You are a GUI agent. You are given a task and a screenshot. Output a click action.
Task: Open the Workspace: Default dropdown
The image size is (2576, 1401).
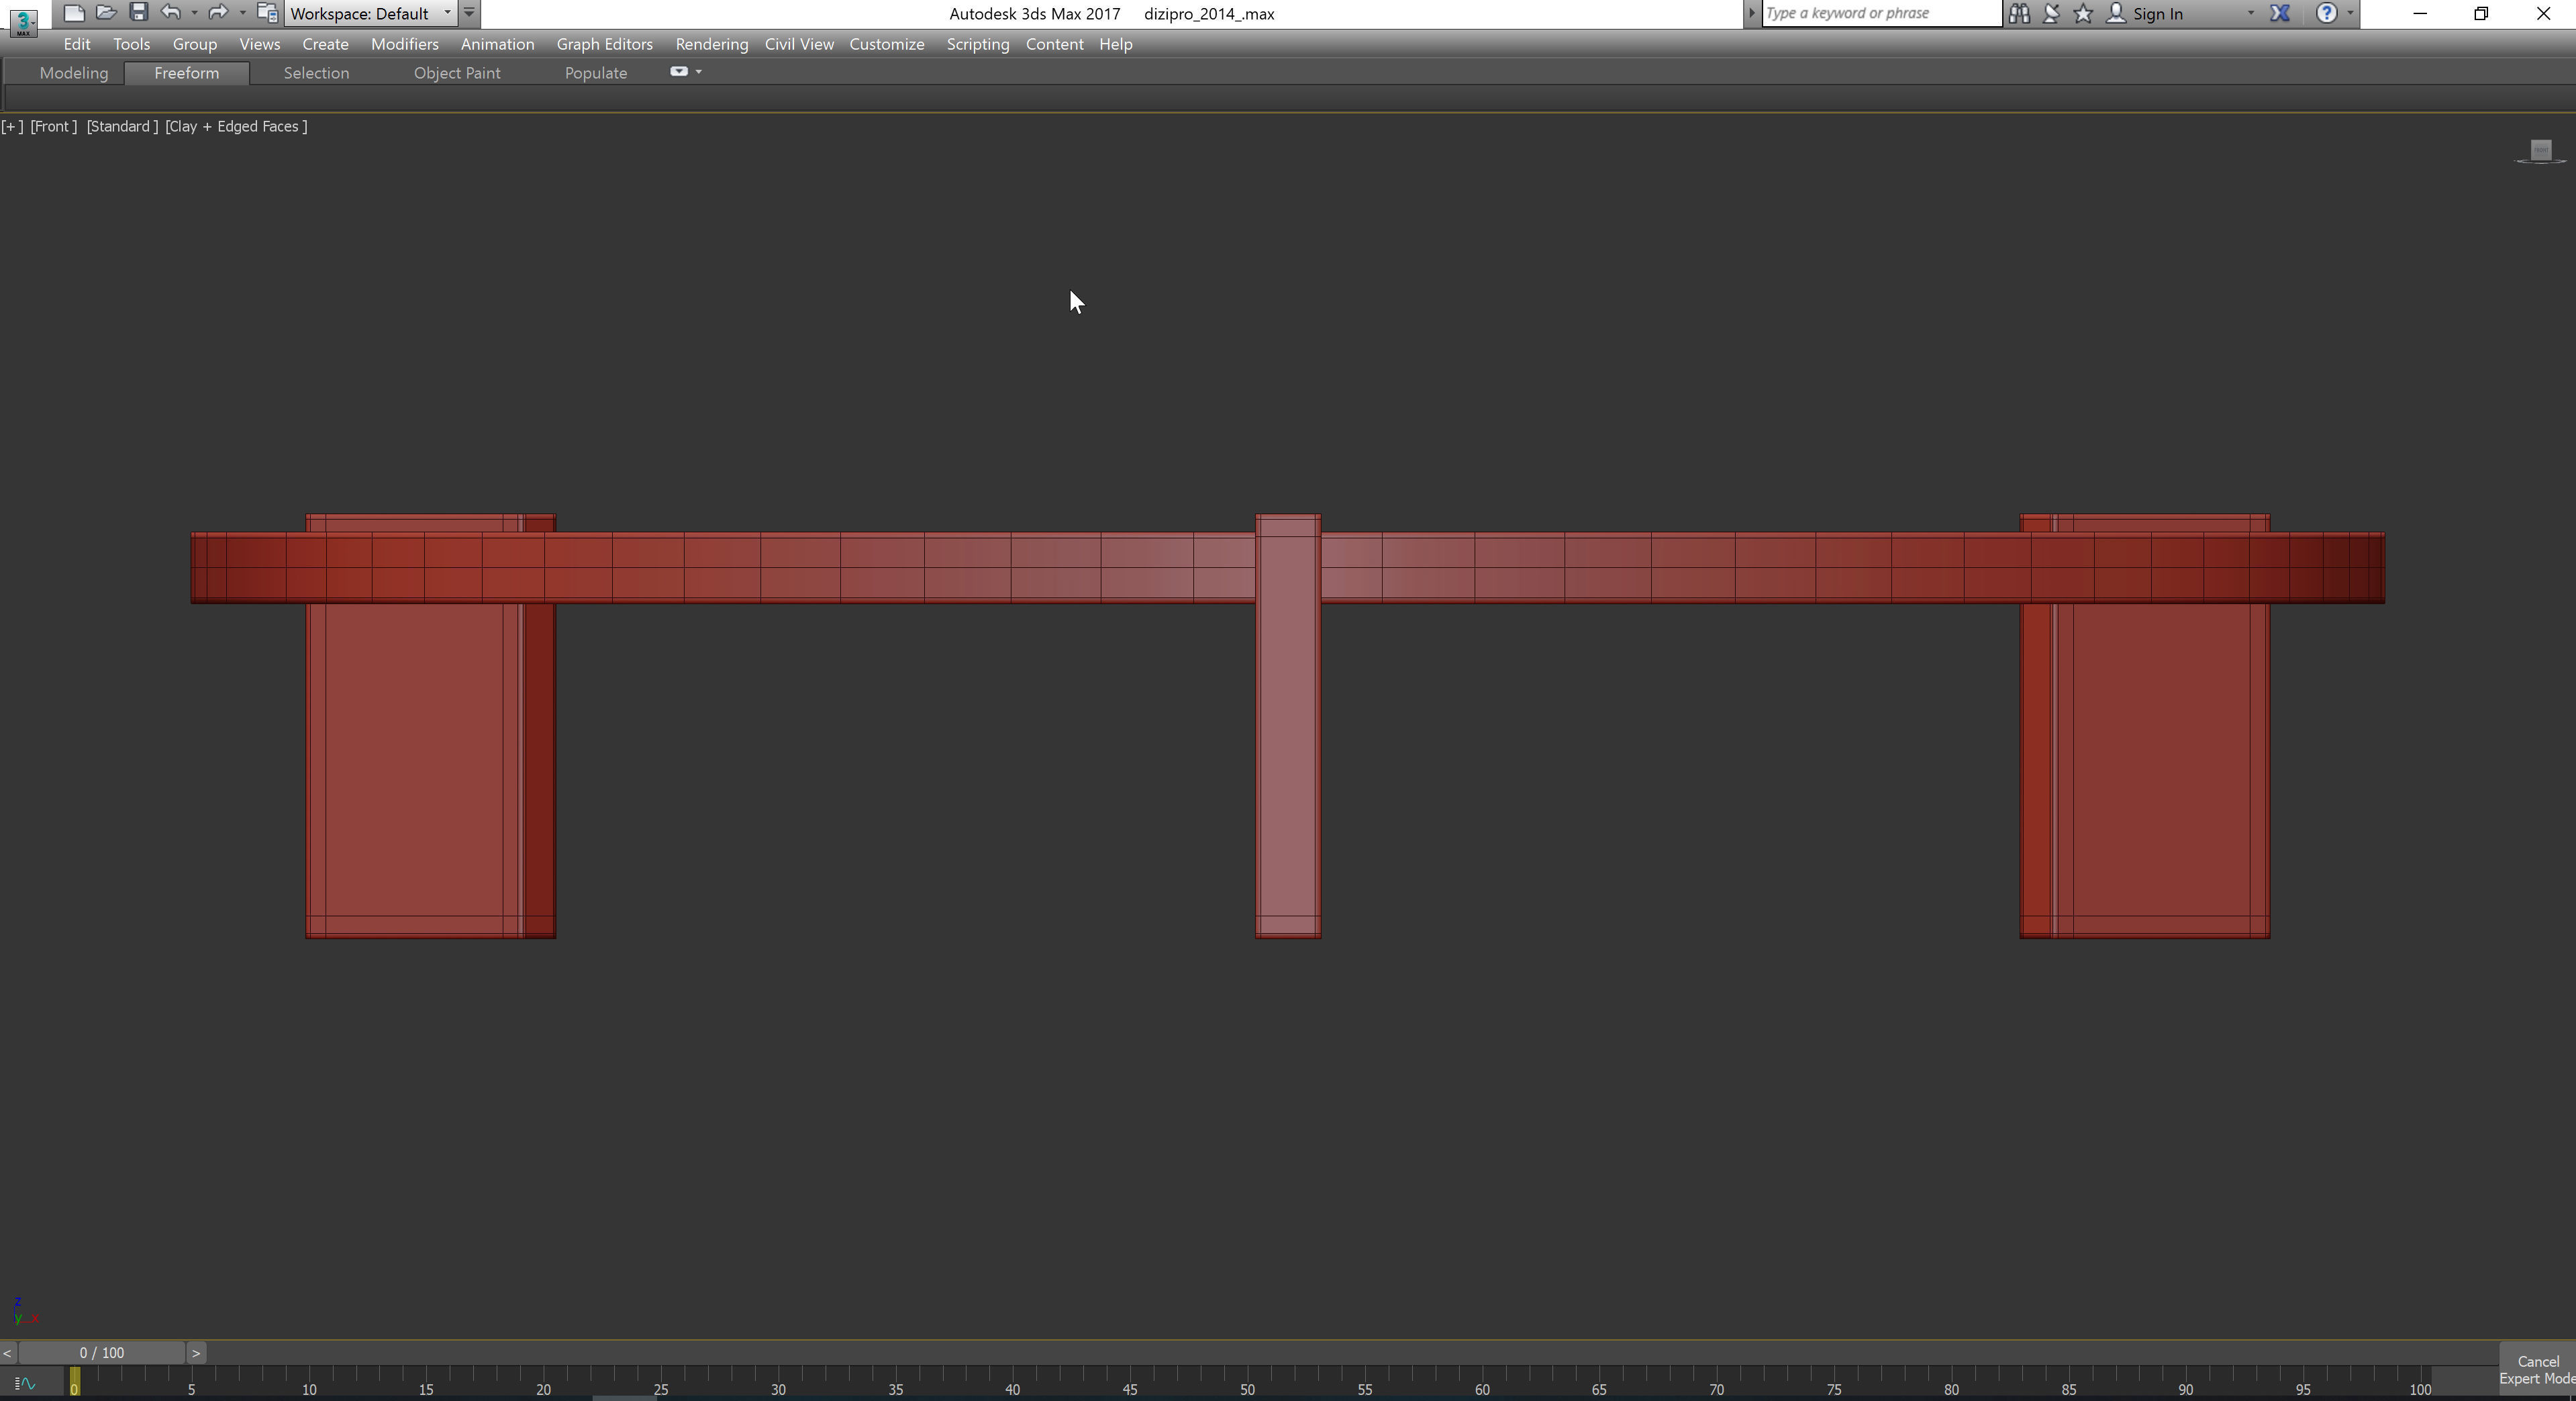point(370,13)
